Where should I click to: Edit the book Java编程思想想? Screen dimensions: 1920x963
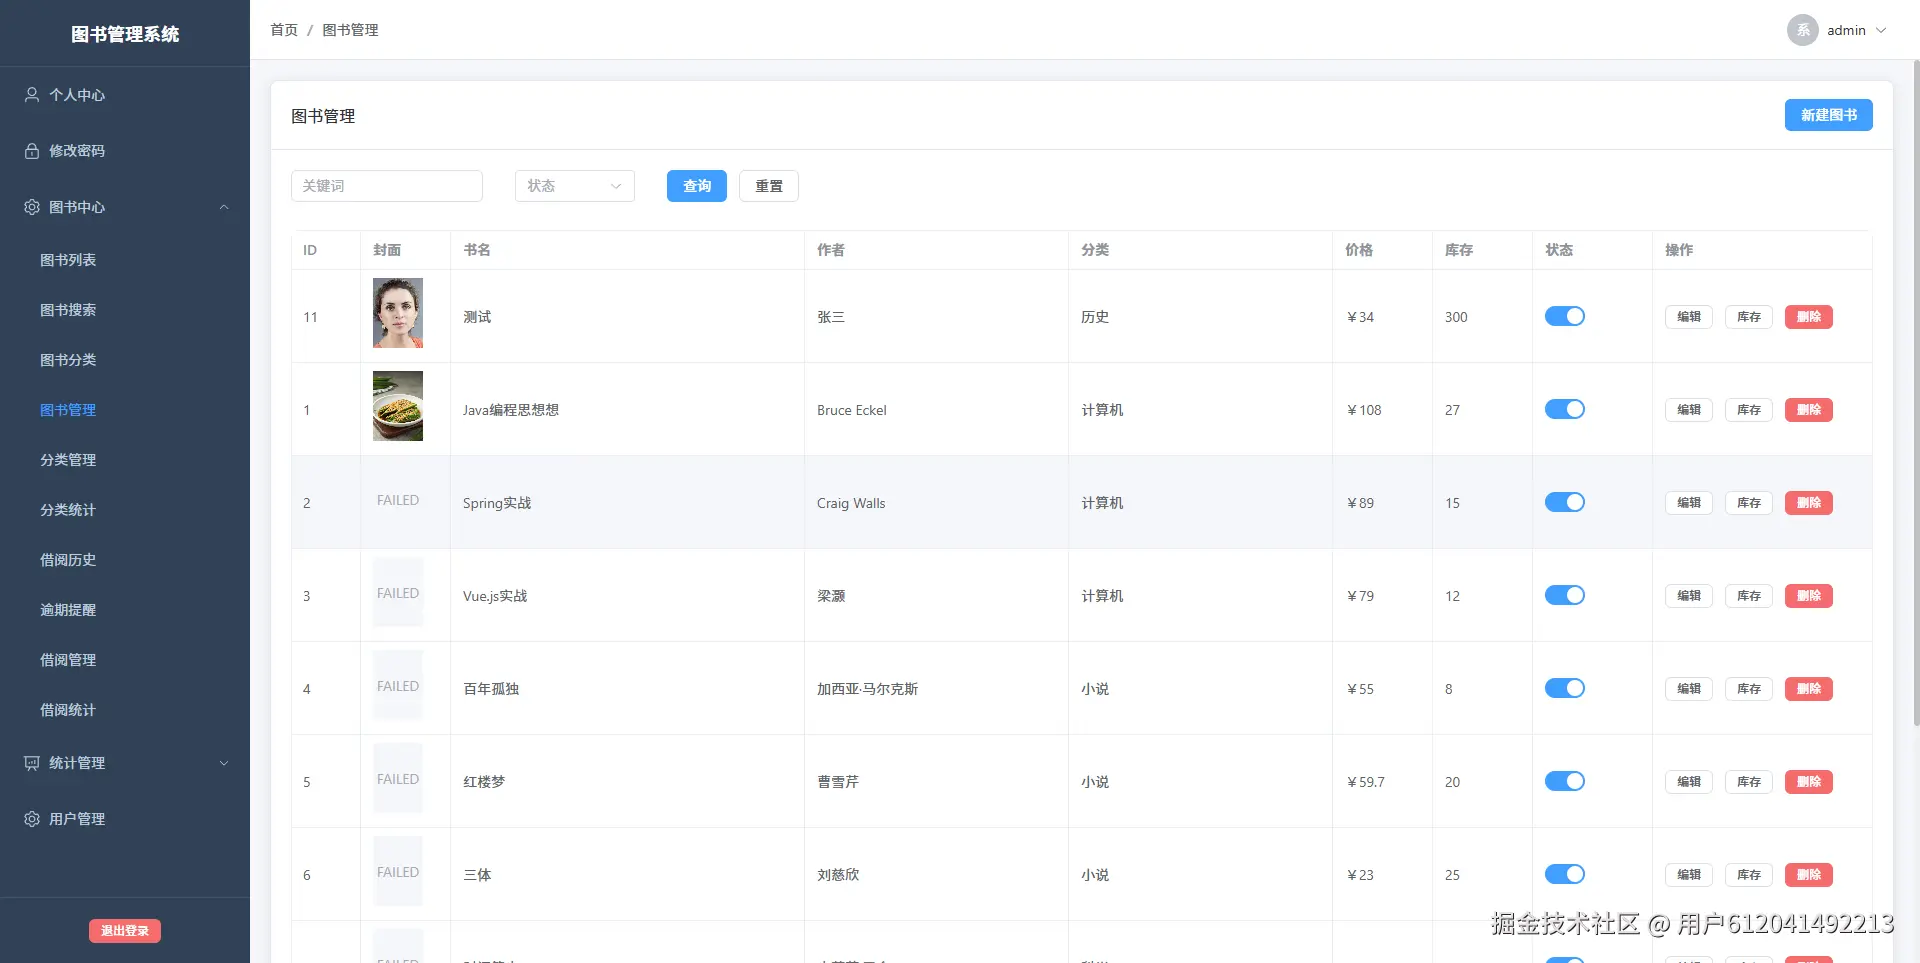[1689, 410]
